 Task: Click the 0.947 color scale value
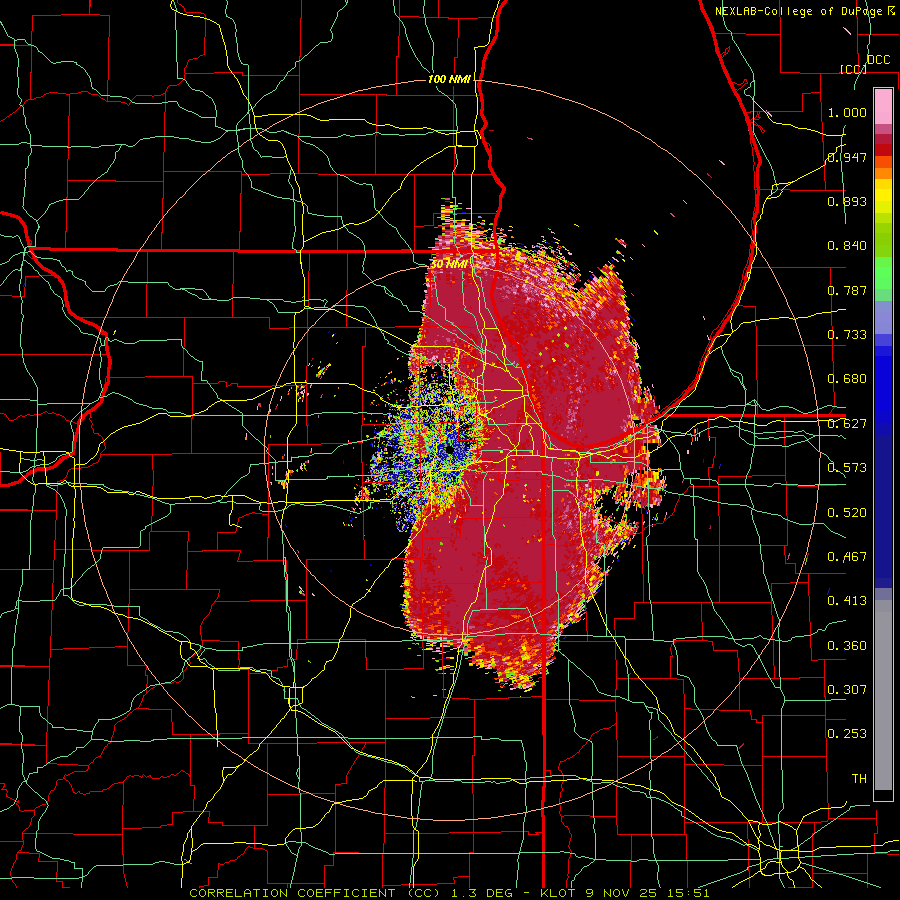click(847, 157)
